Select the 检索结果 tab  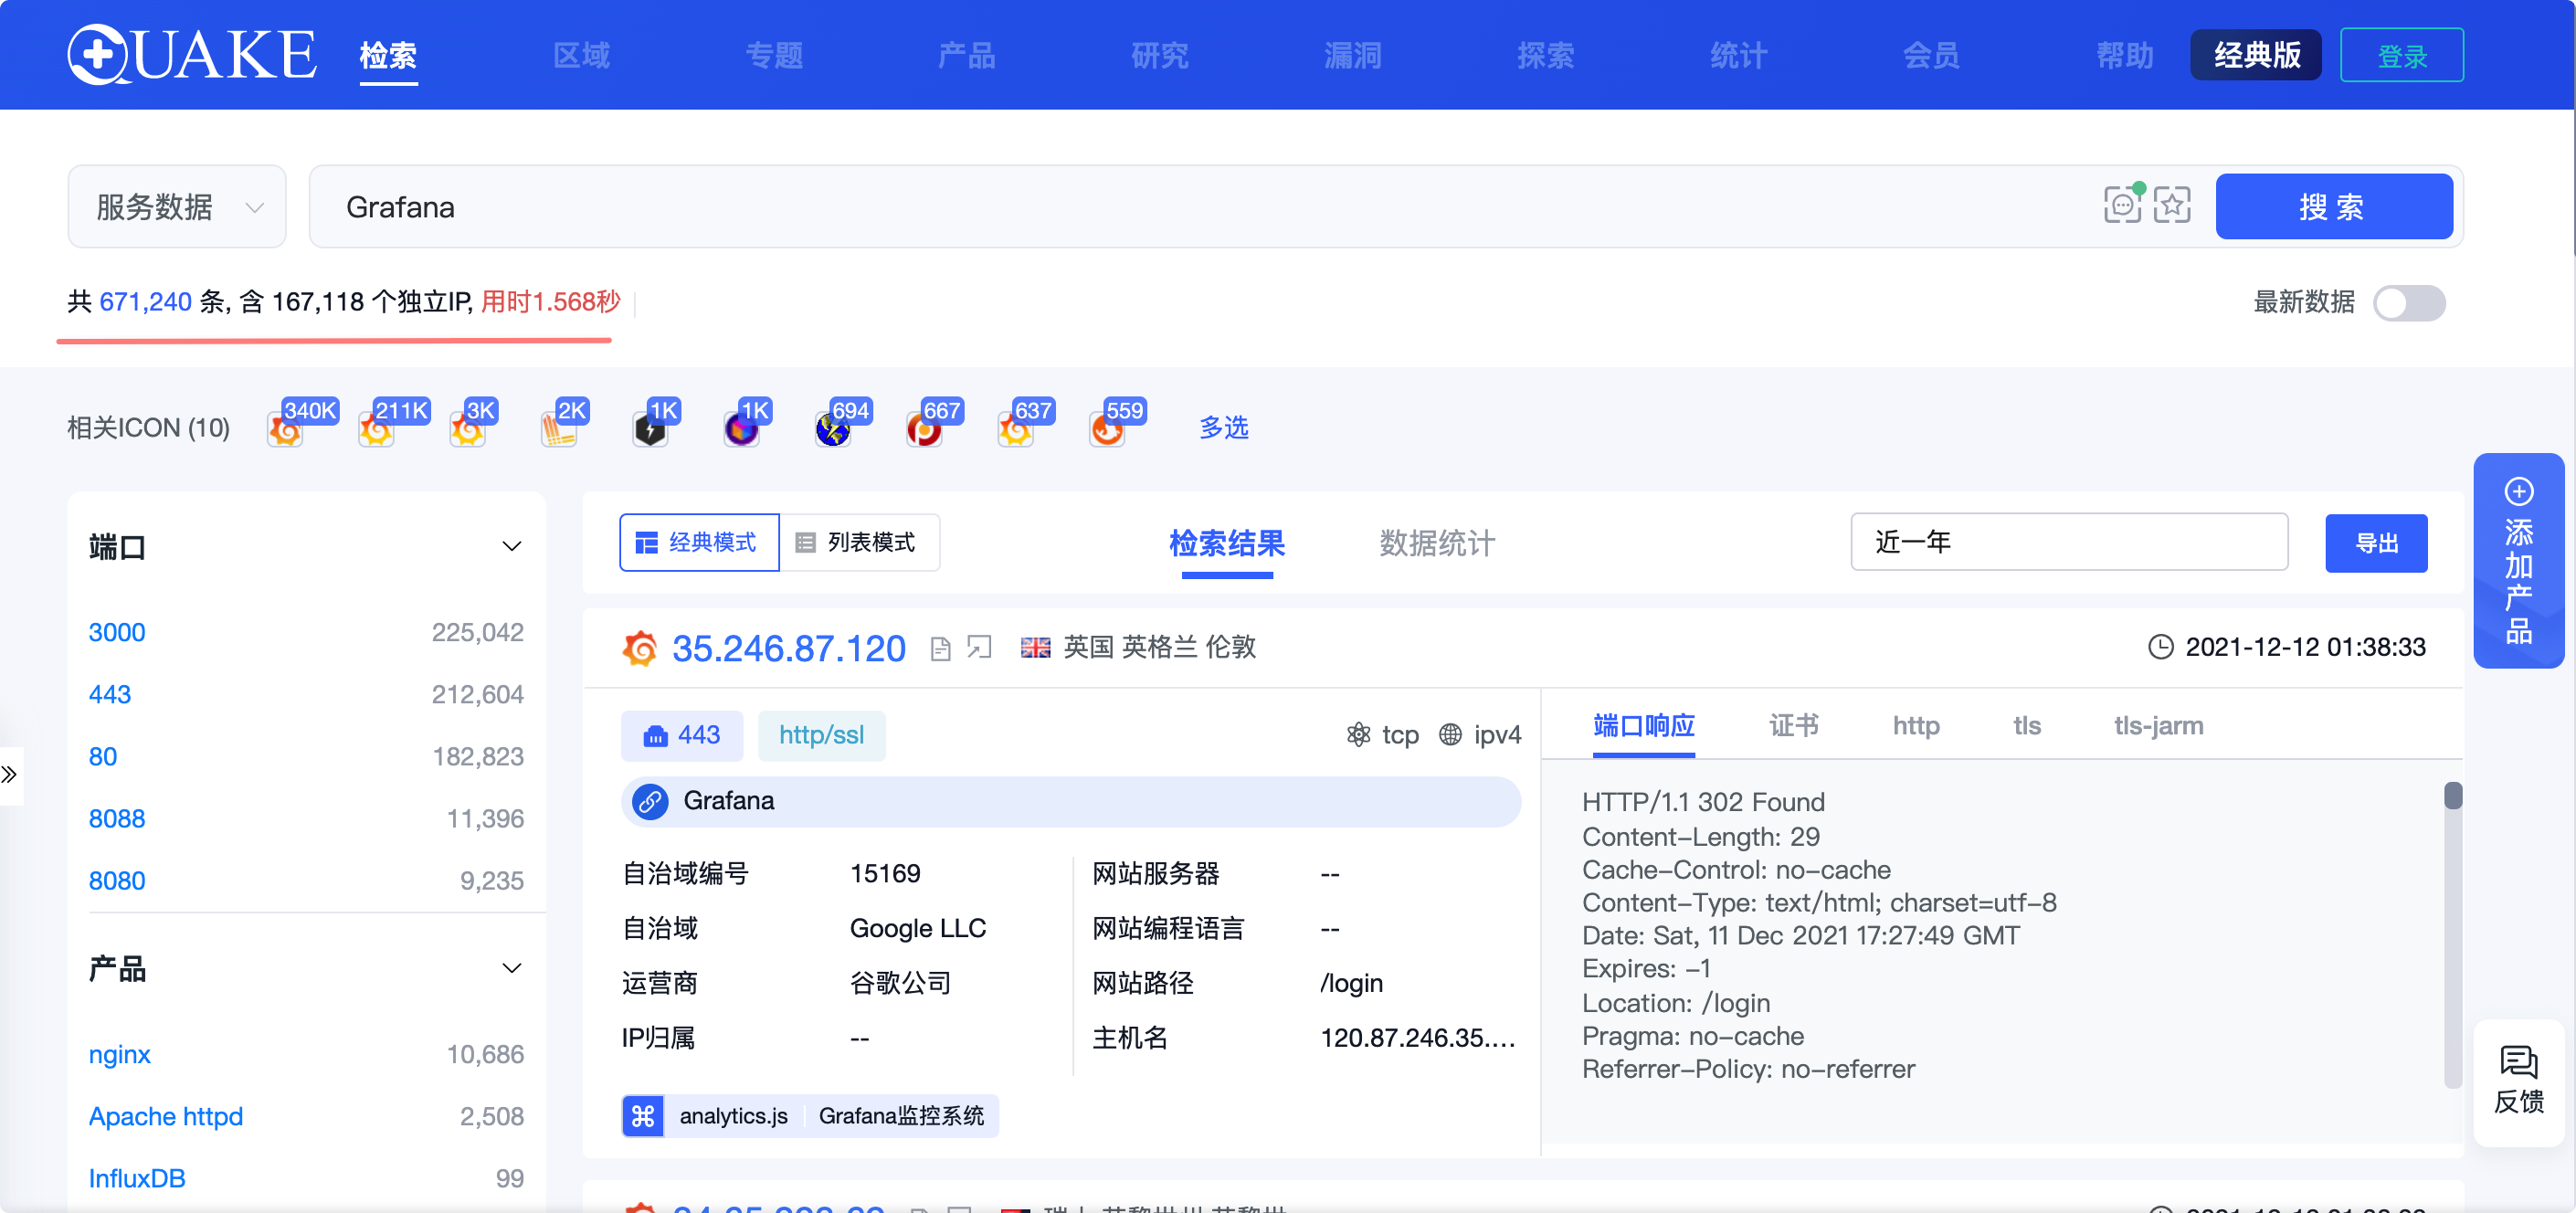tap(1227, 543)
